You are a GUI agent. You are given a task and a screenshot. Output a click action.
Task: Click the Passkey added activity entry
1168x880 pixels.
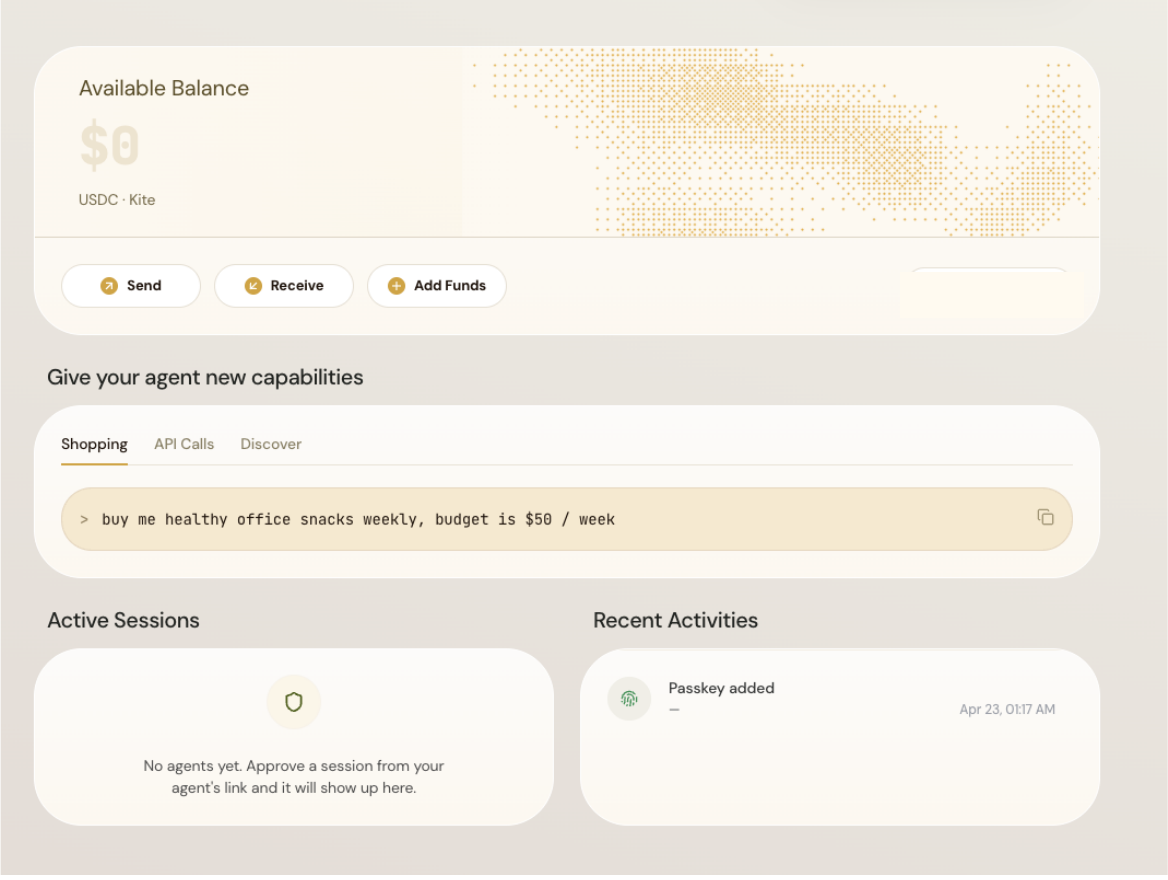pos(721,688)
